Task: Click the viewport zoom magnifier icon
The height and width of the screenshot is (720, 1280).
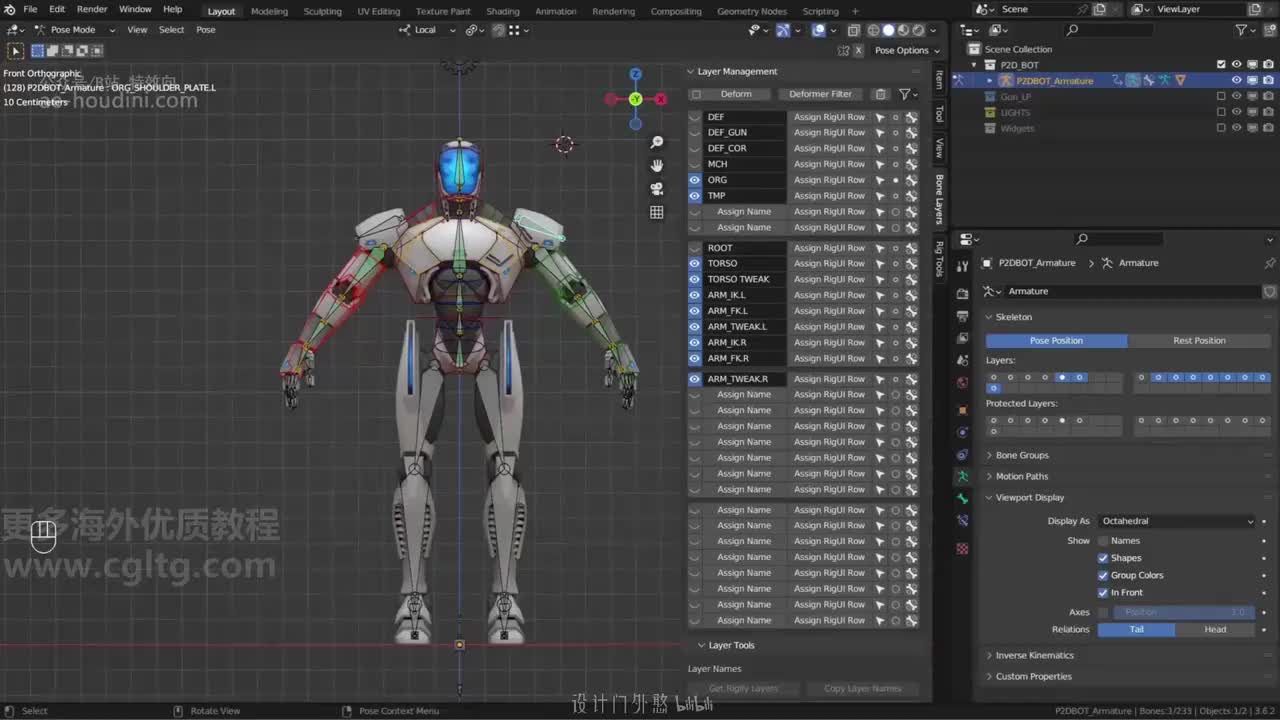Action: (657, 143)
